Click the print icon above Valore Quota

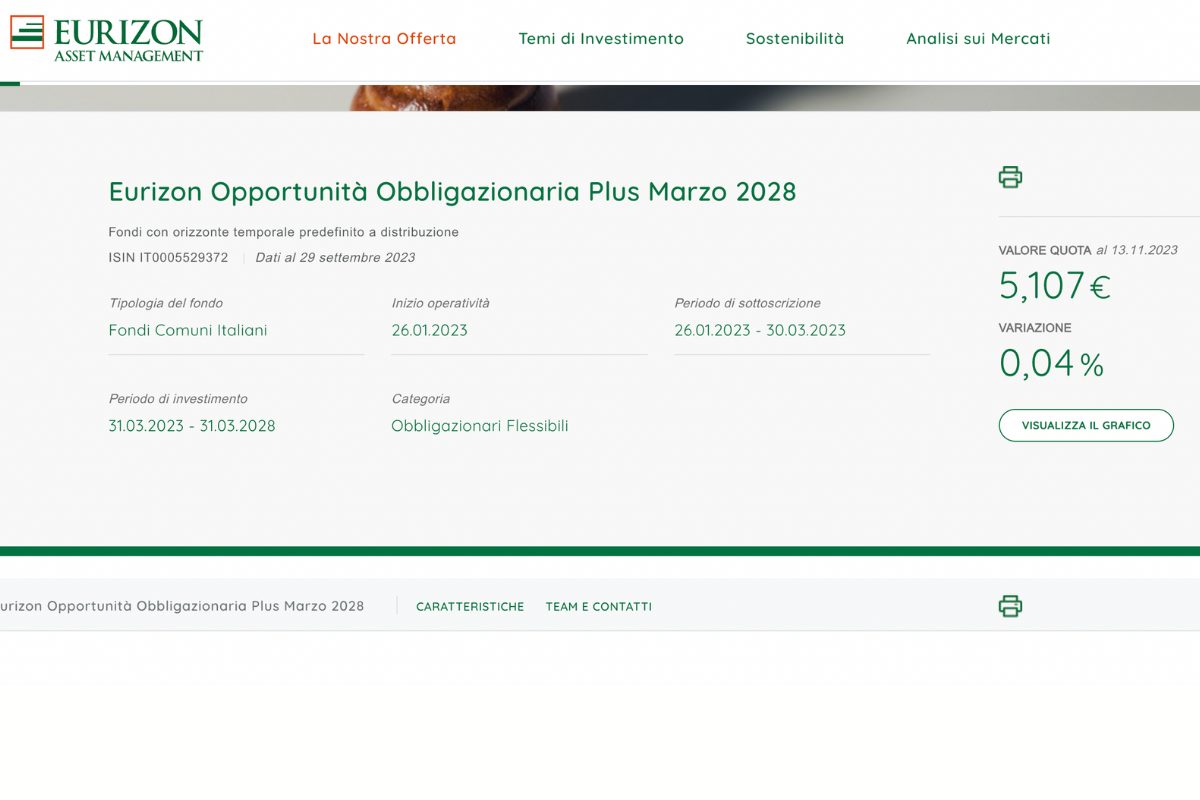(1010, 178)
